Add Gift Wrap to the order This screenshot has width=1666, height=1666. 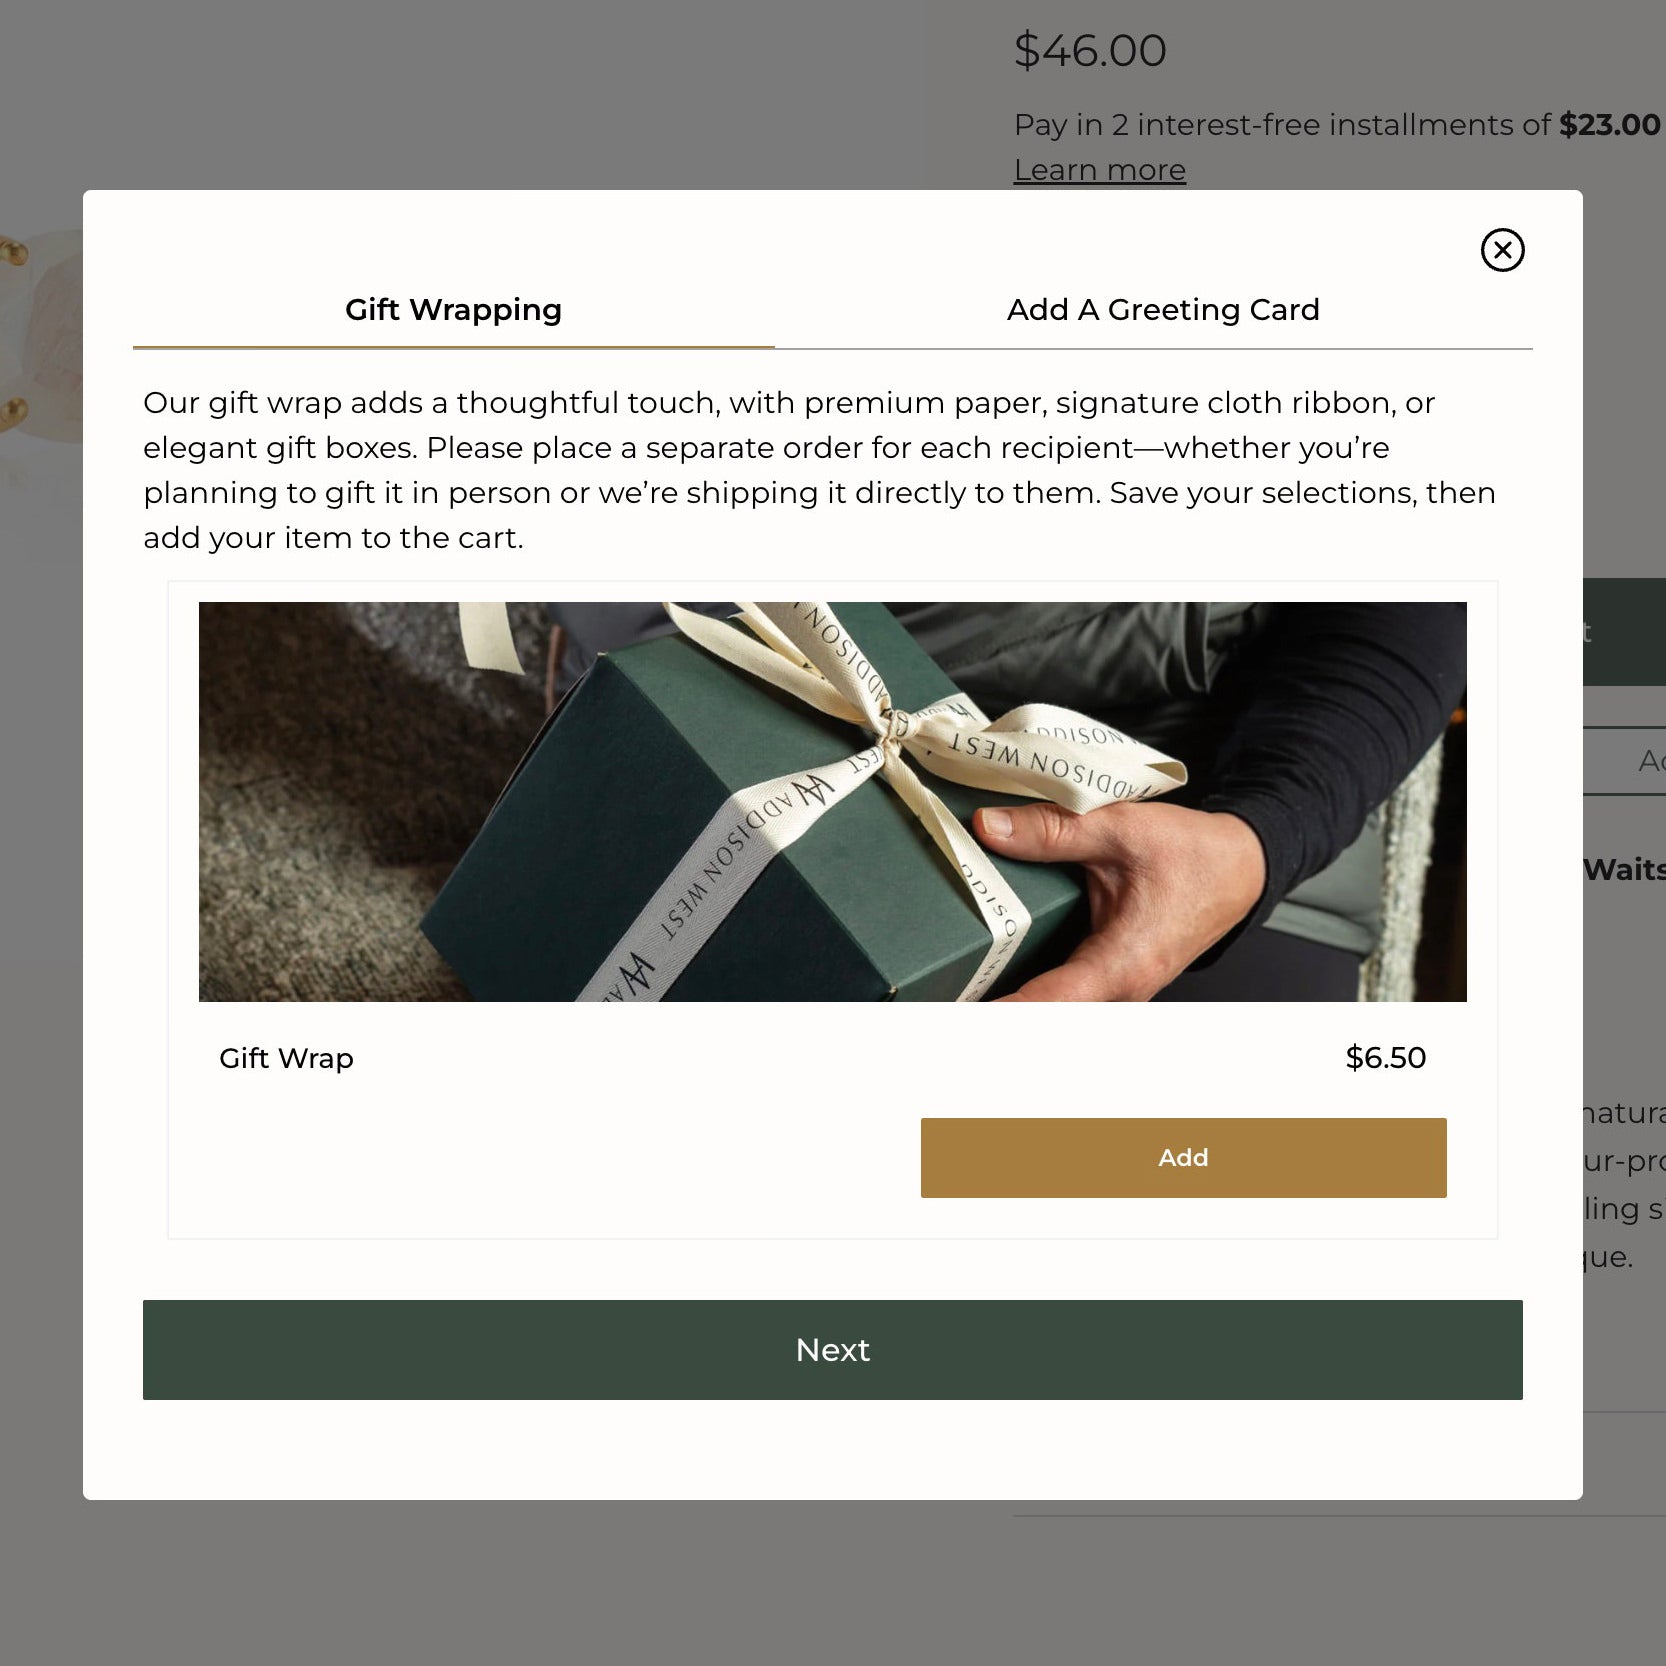1183,1157
